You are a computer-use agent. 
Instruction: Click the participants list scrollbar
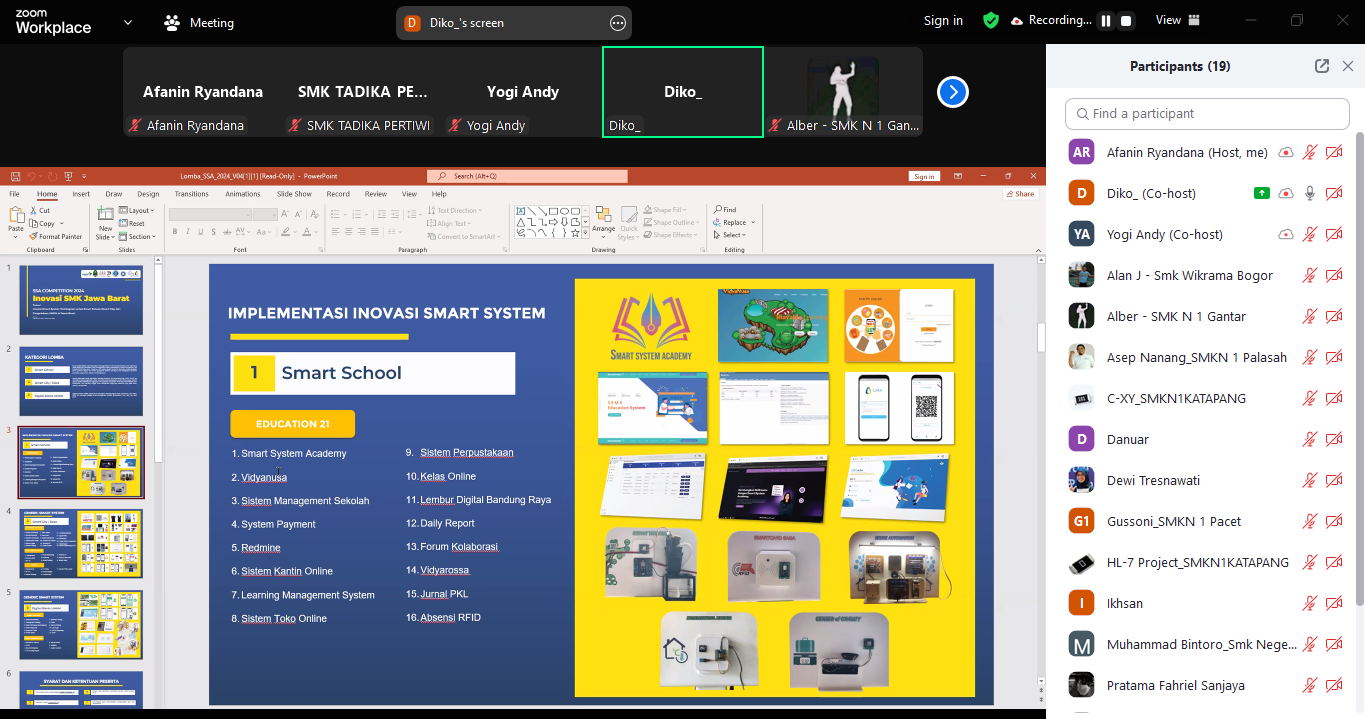tap(1359, 368)
